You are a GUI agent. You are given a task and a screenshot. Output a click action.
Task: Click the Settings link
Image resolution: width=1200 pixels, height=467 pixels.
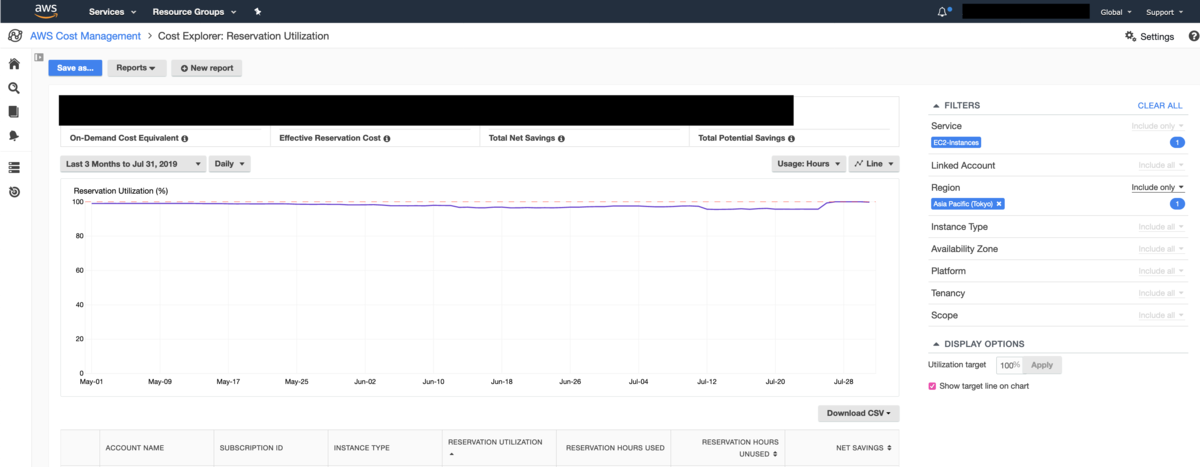[1157, 36]
